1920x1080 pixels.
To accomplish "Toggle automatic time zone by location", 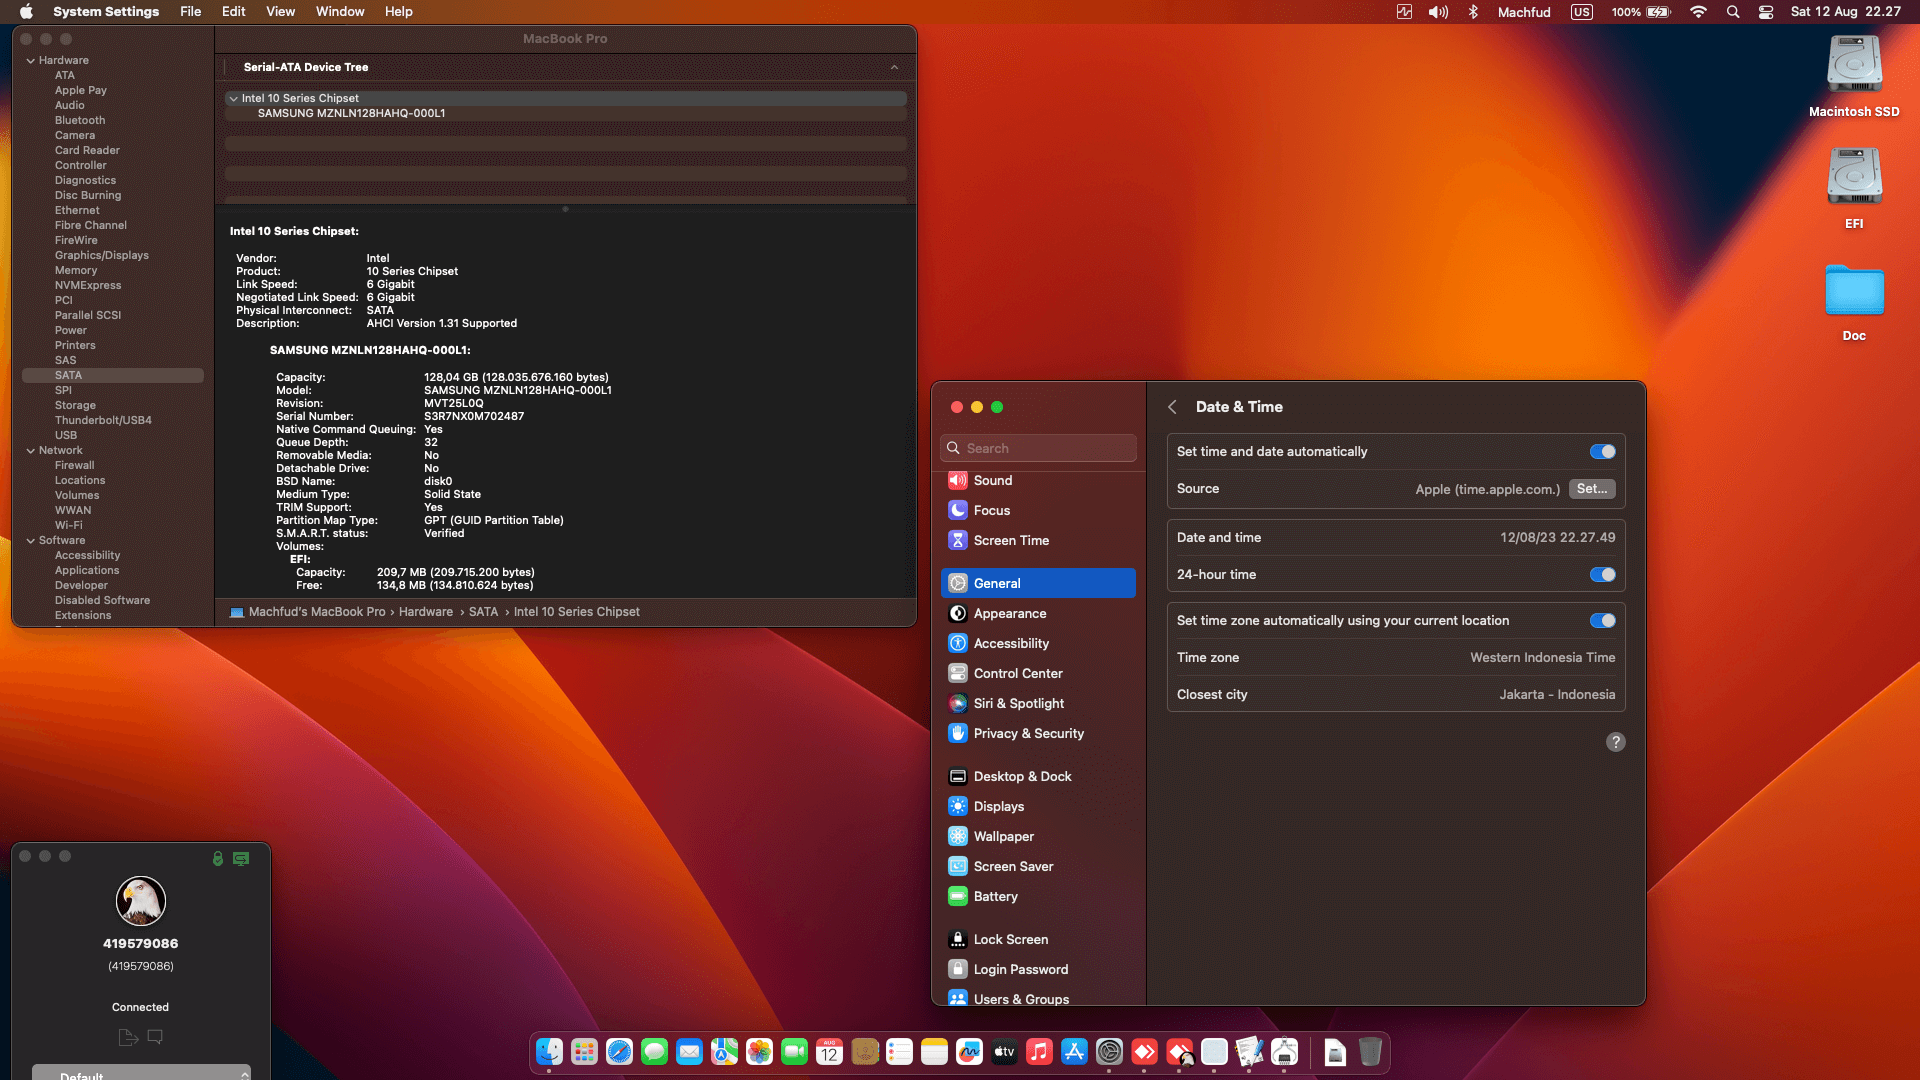I will [1602, 621].
